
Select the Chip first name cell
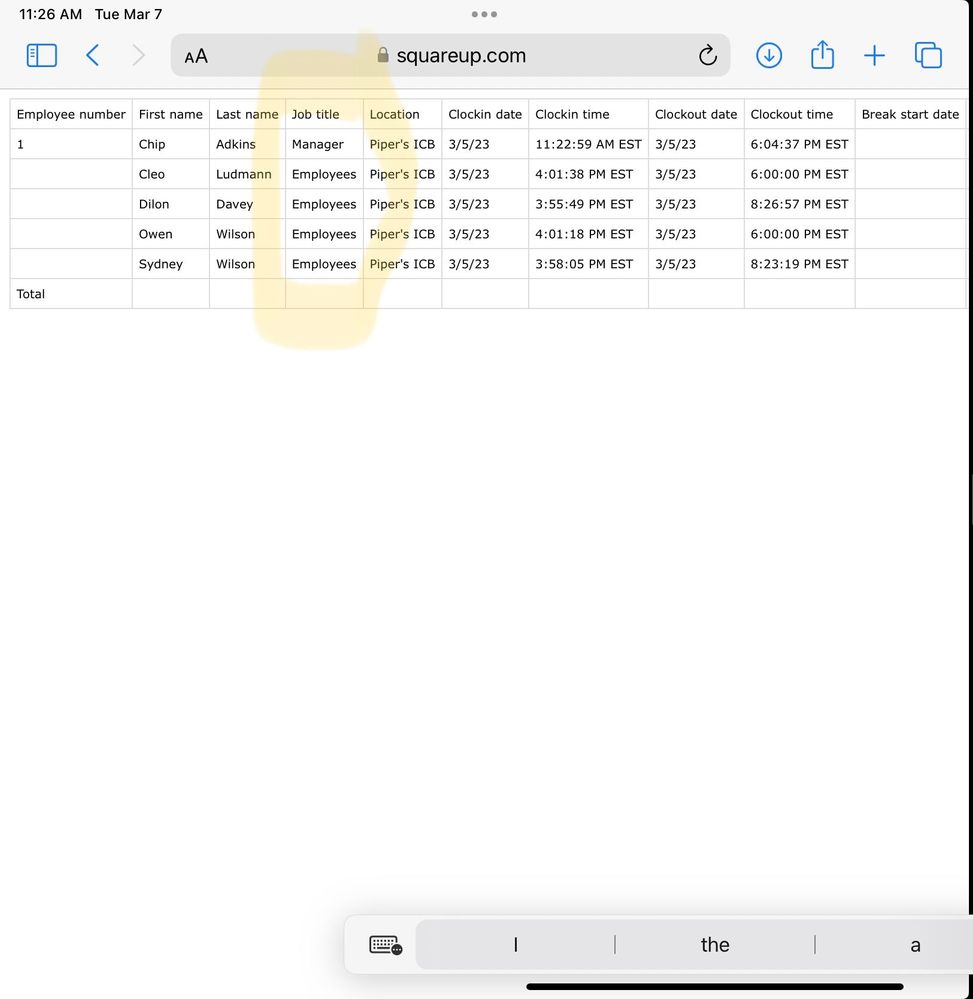pos(152,144)
